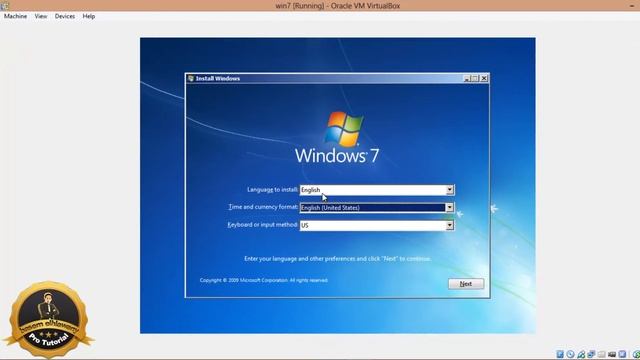This screenshot has height=360, width=640.
Task: Expand the Time and currency format dropdown arrow
Action: 449,207
